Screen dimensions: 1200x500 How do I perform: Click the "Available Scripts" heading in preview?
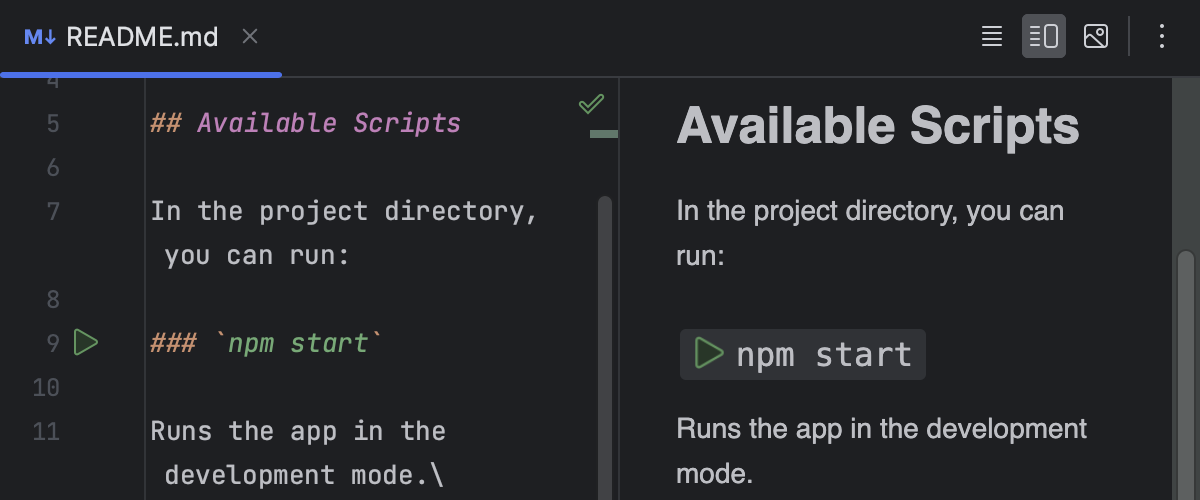877,126
